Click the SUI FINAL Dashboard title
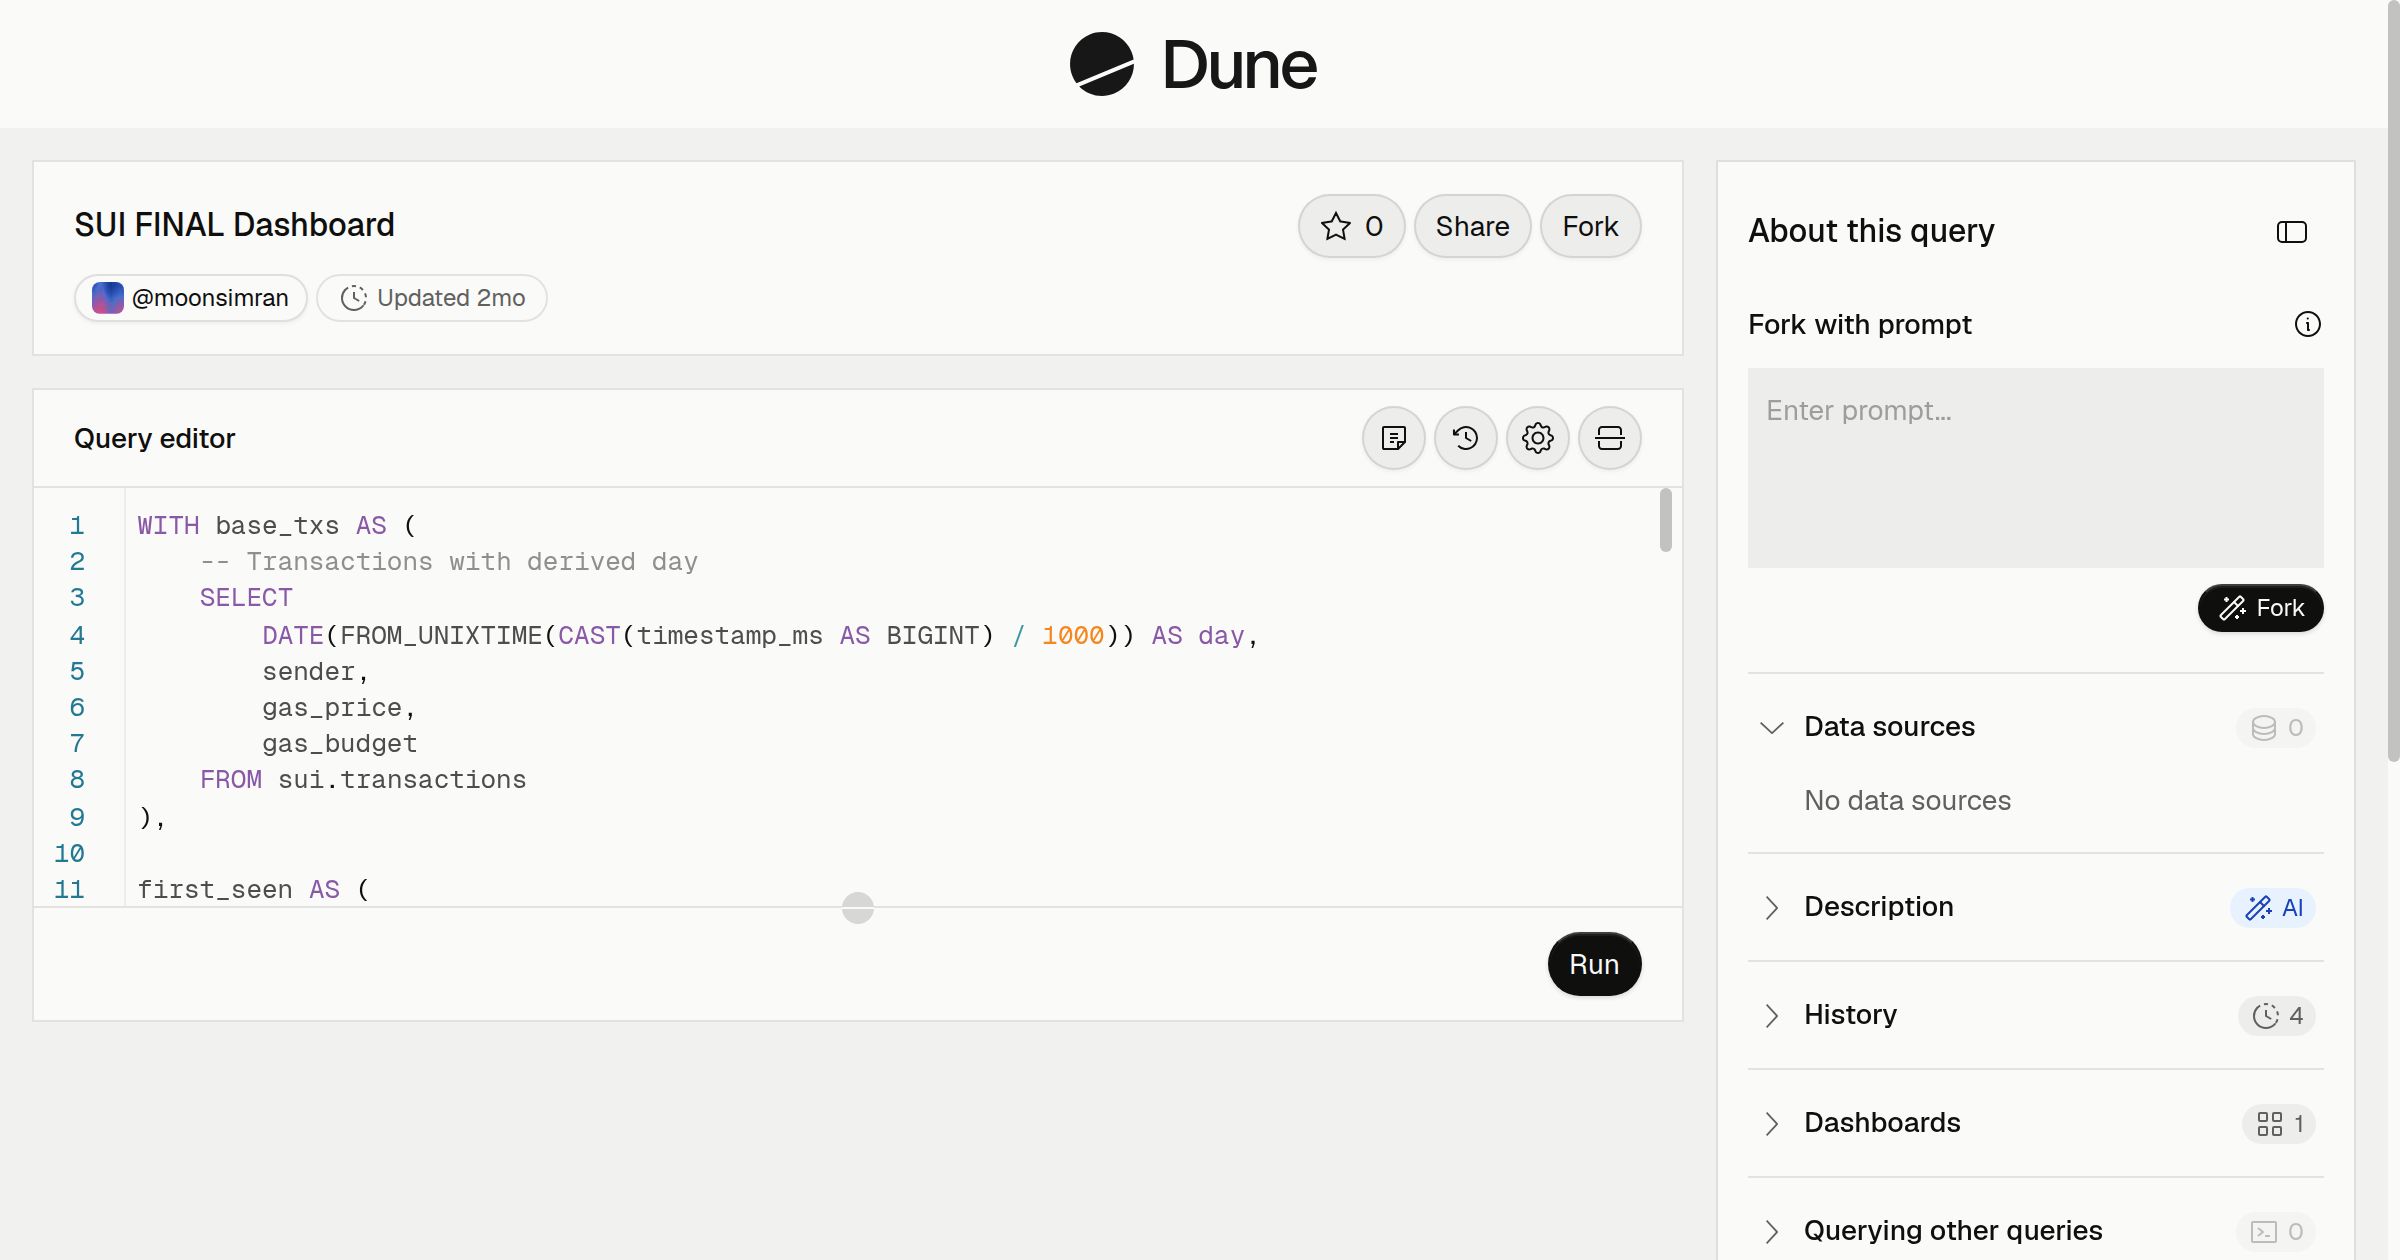 click(235, 225)
